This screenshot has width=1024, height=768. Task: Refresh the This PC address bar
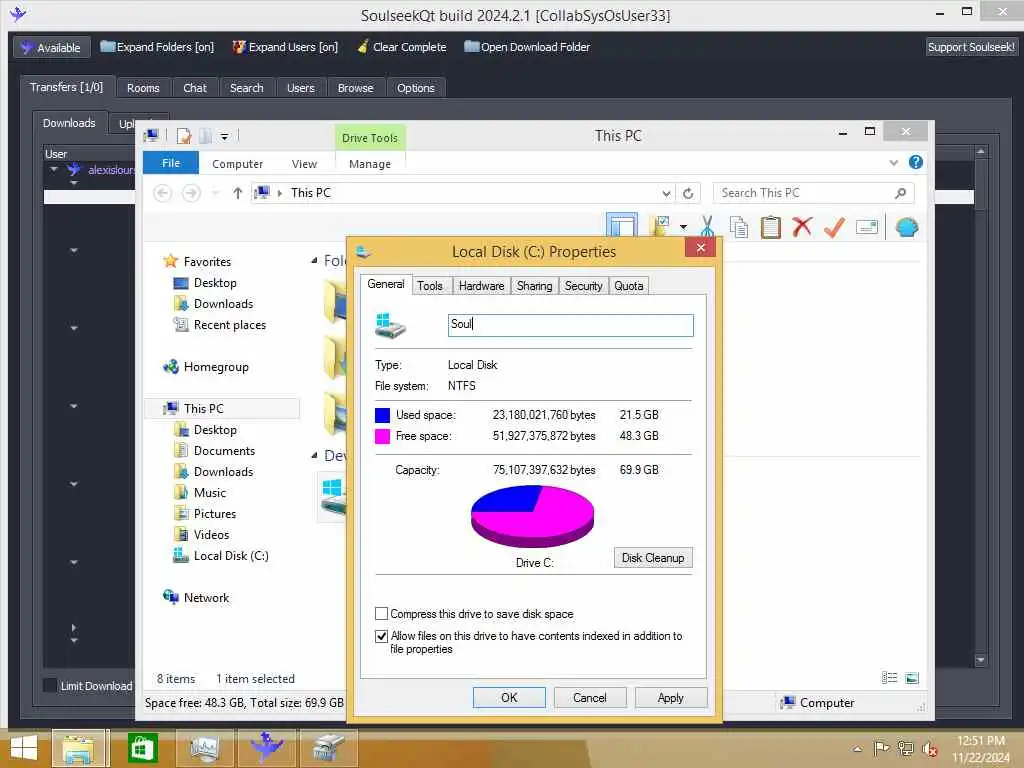(688, 193)
